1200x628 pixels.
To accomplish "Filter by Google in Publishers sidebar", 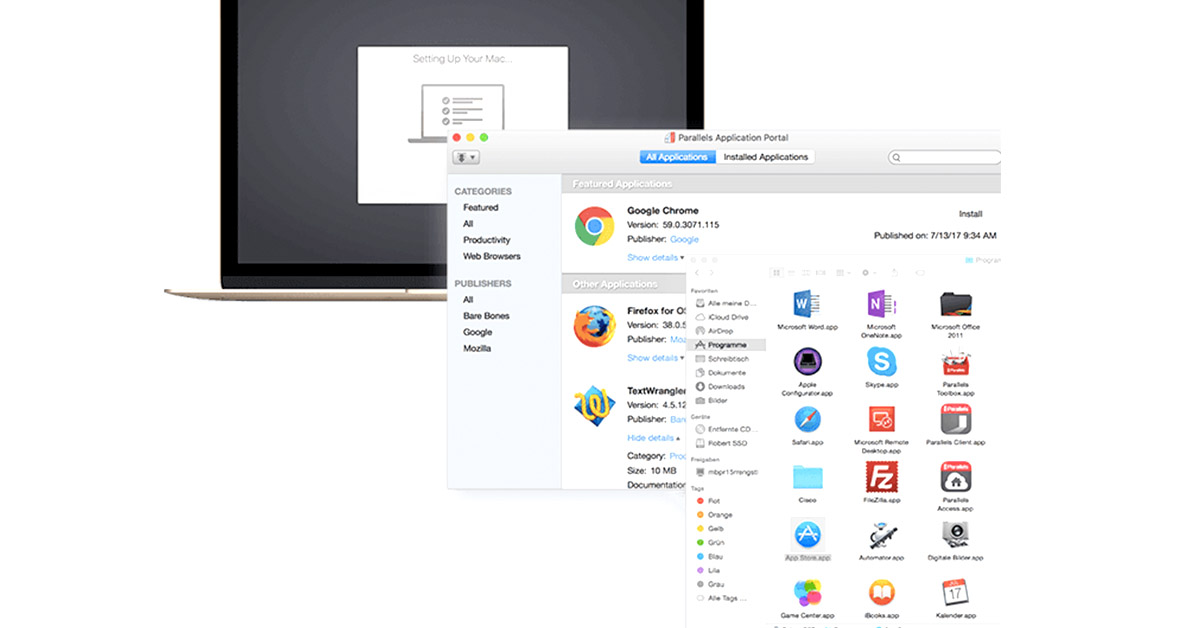I will pos(478,332).
